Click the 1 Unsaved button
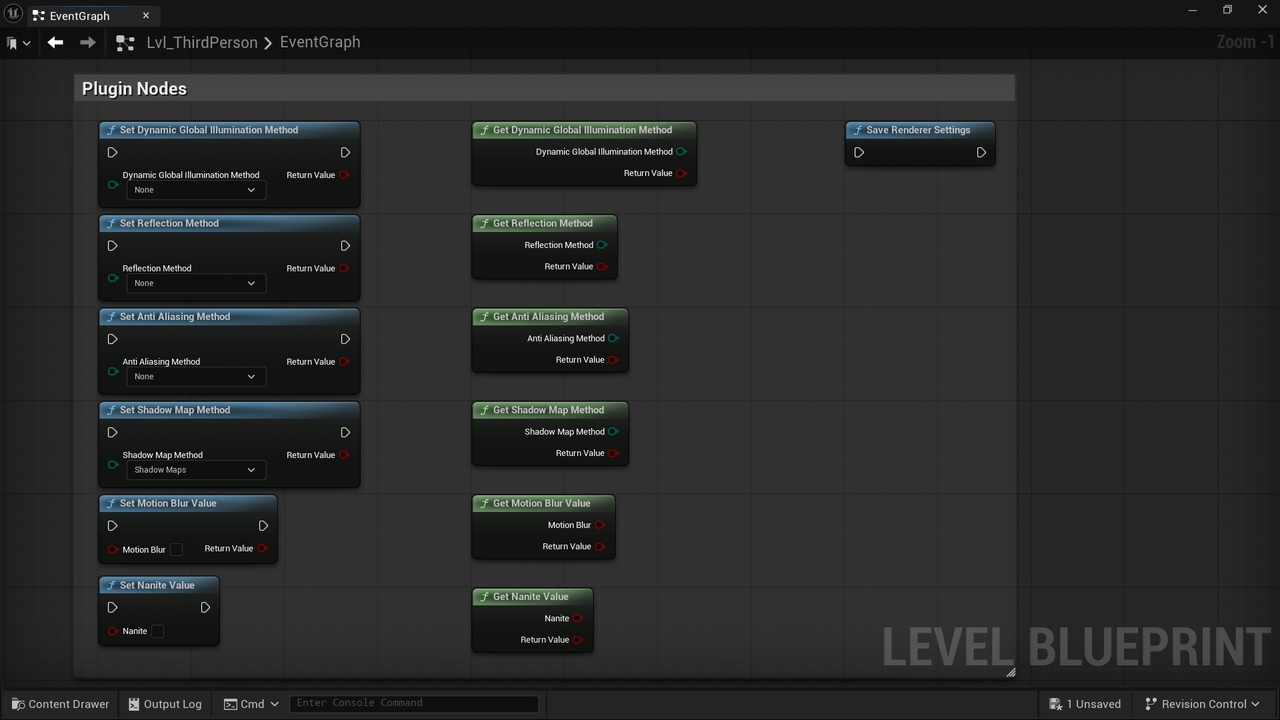This screenshot has height=720, width=1280. [x=1085, y=704]
